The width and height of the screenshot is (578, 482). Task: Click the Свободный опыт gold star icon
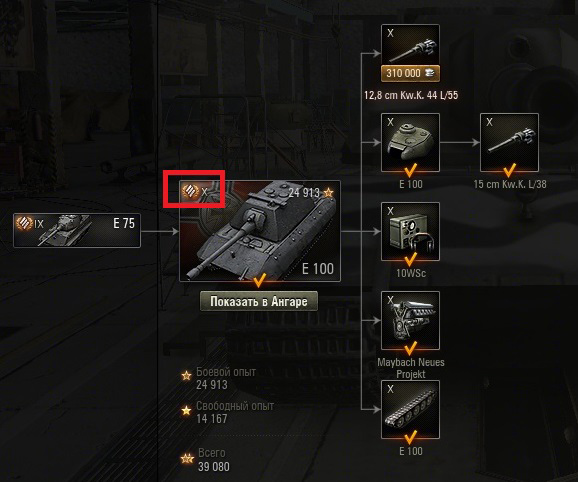coord(187,410)
